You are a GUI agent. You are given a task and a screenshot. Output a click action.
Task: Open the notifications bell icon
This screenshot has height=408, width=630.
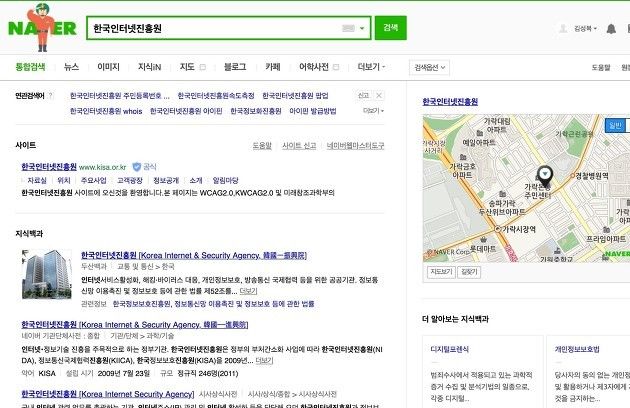[x=611, y=29]
